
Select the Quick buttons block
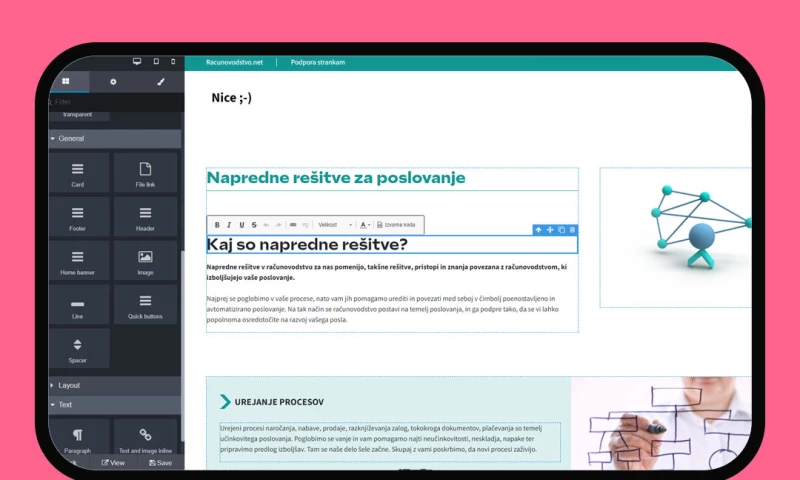point(145,305)
